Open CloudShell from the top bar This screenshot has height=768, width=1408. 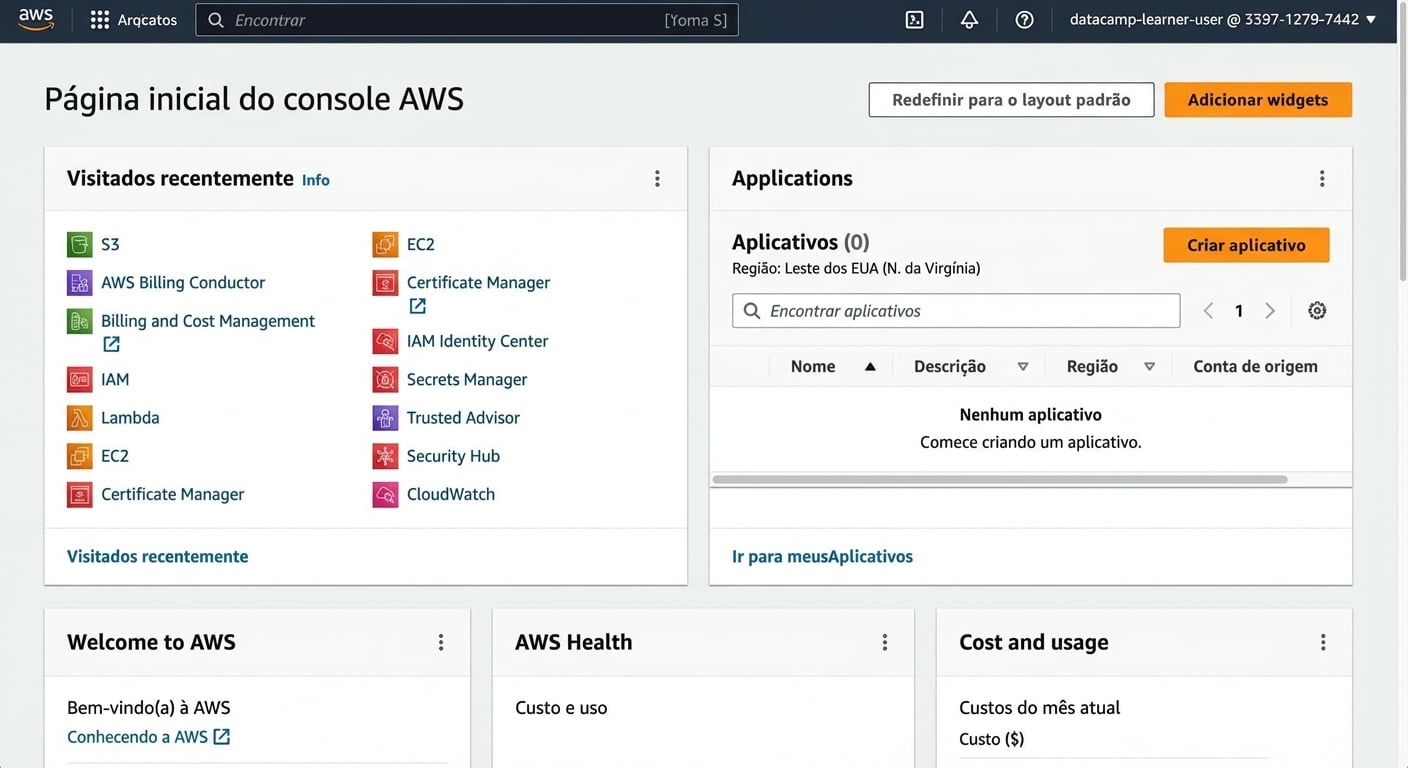pyautogui.click(x=914, y=20)
